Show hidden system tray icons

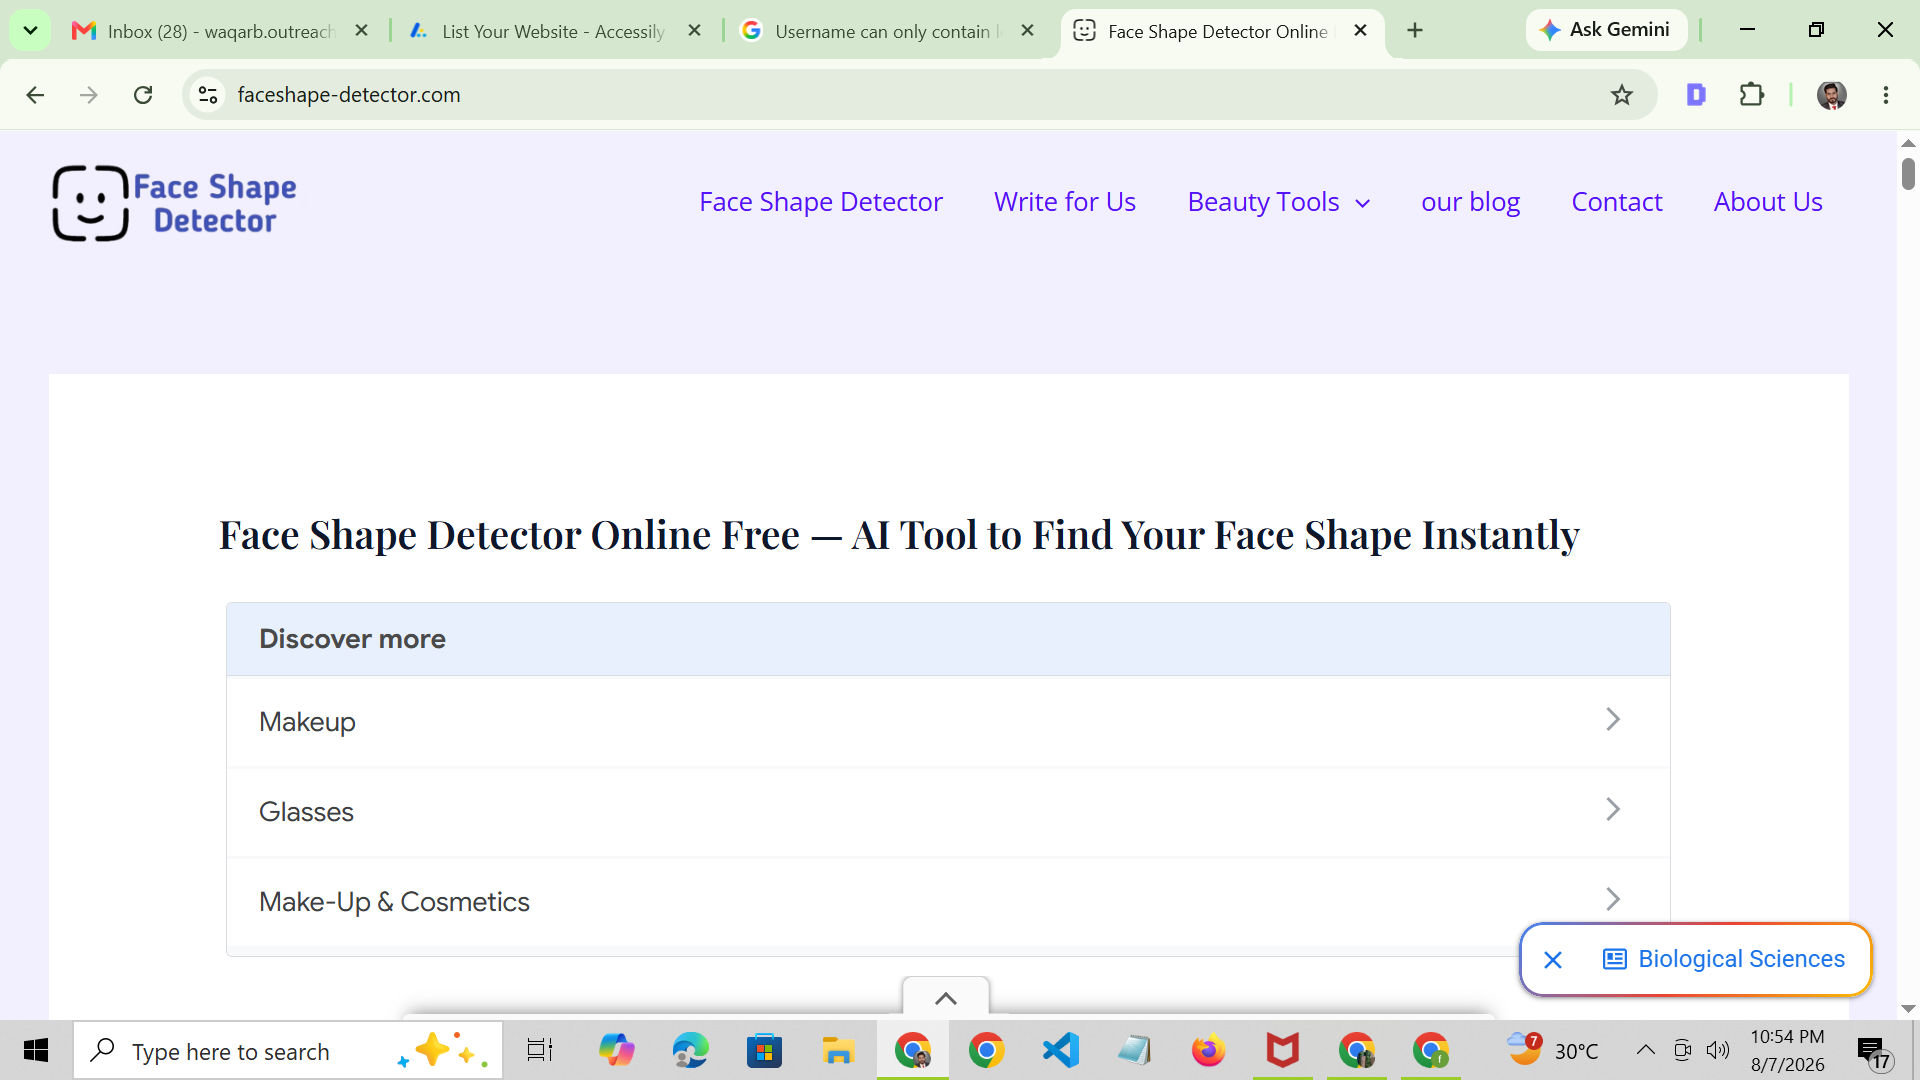pyautogui.click(x=1645, y=1050)
